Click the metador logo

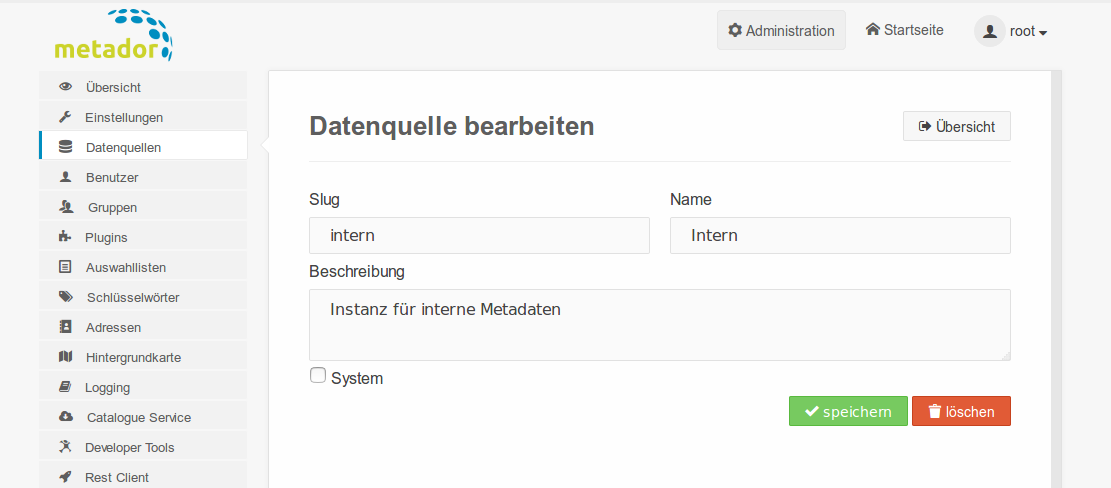click(x=113, y=35)
